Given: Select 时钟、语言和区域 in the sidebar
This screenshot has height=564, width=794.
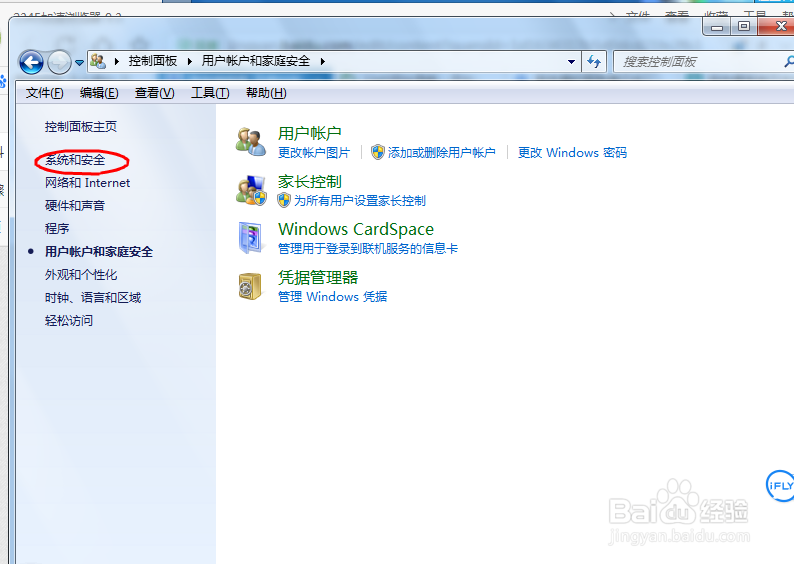Looking at the screenshot, I should click(93, 298).
